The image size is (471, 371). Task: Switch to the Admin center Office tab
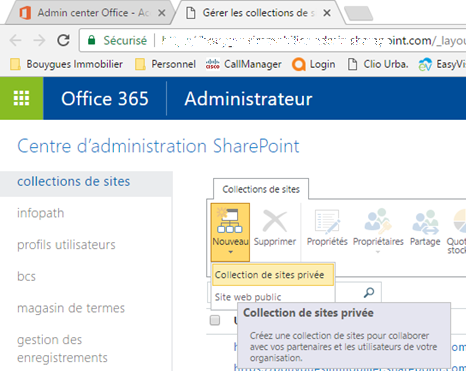[90, 13]
